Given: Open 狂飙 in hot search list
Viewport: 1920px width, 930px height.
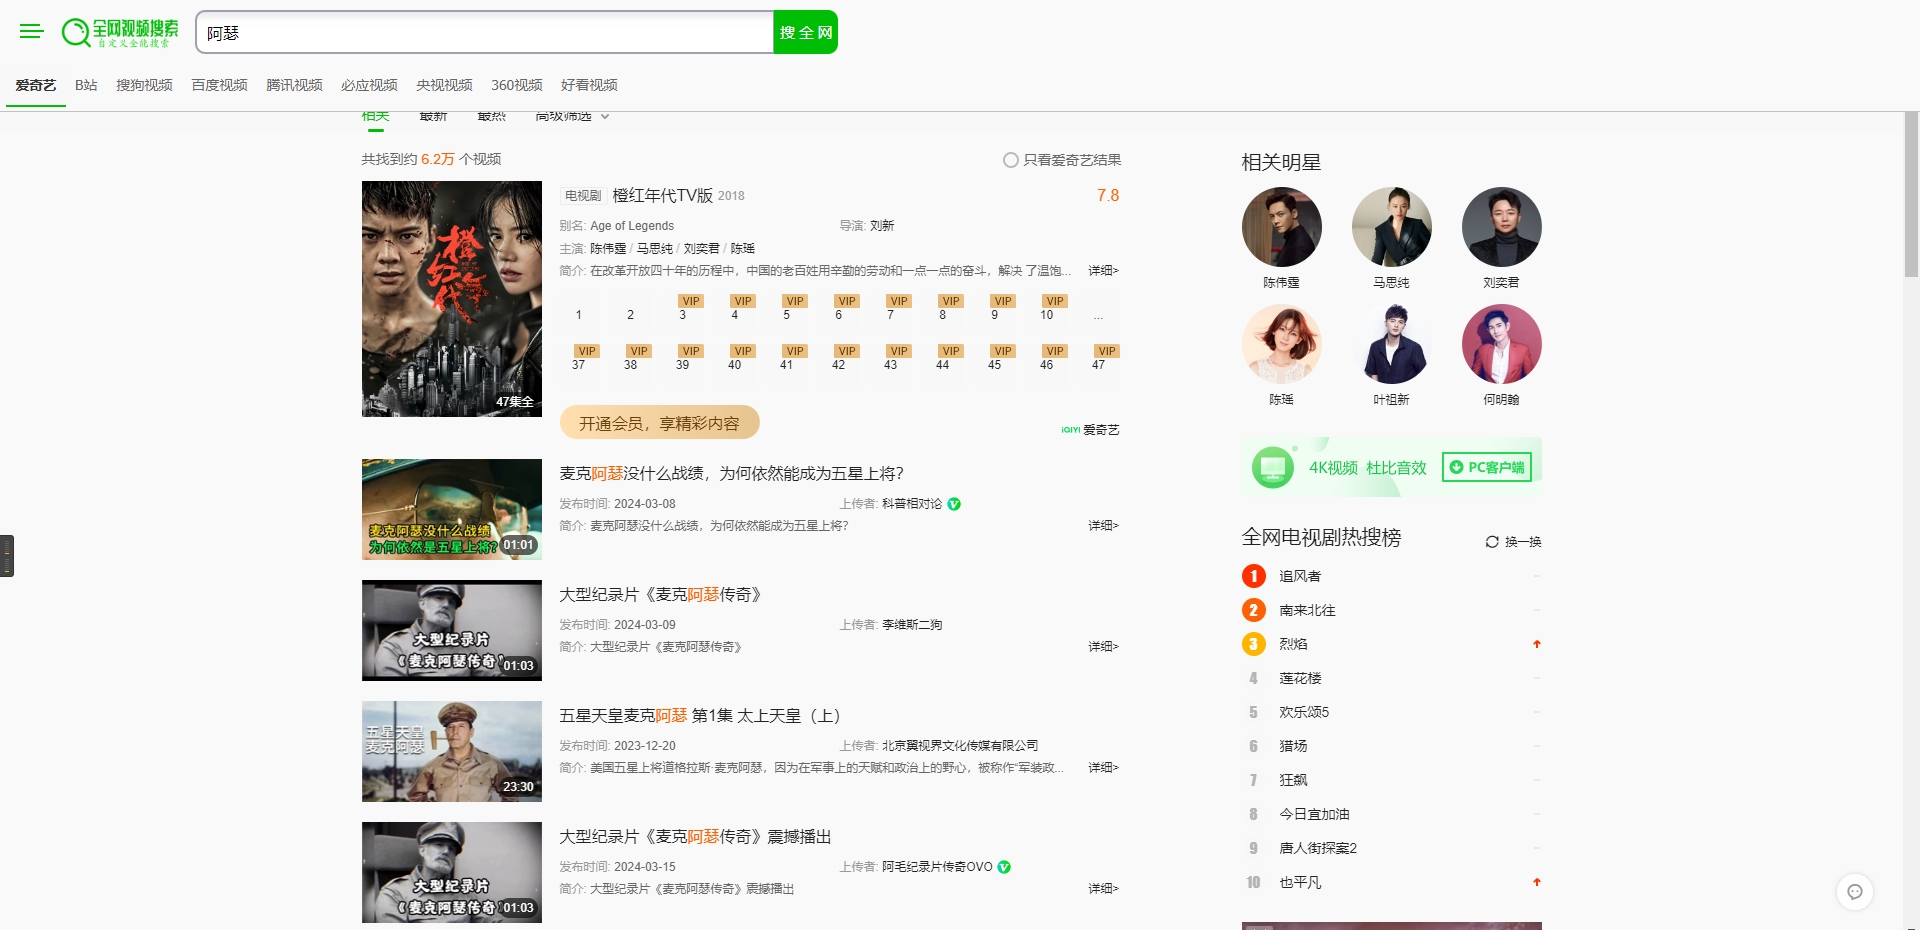Looking at the screenshot, I should [x=1293, y=780].
